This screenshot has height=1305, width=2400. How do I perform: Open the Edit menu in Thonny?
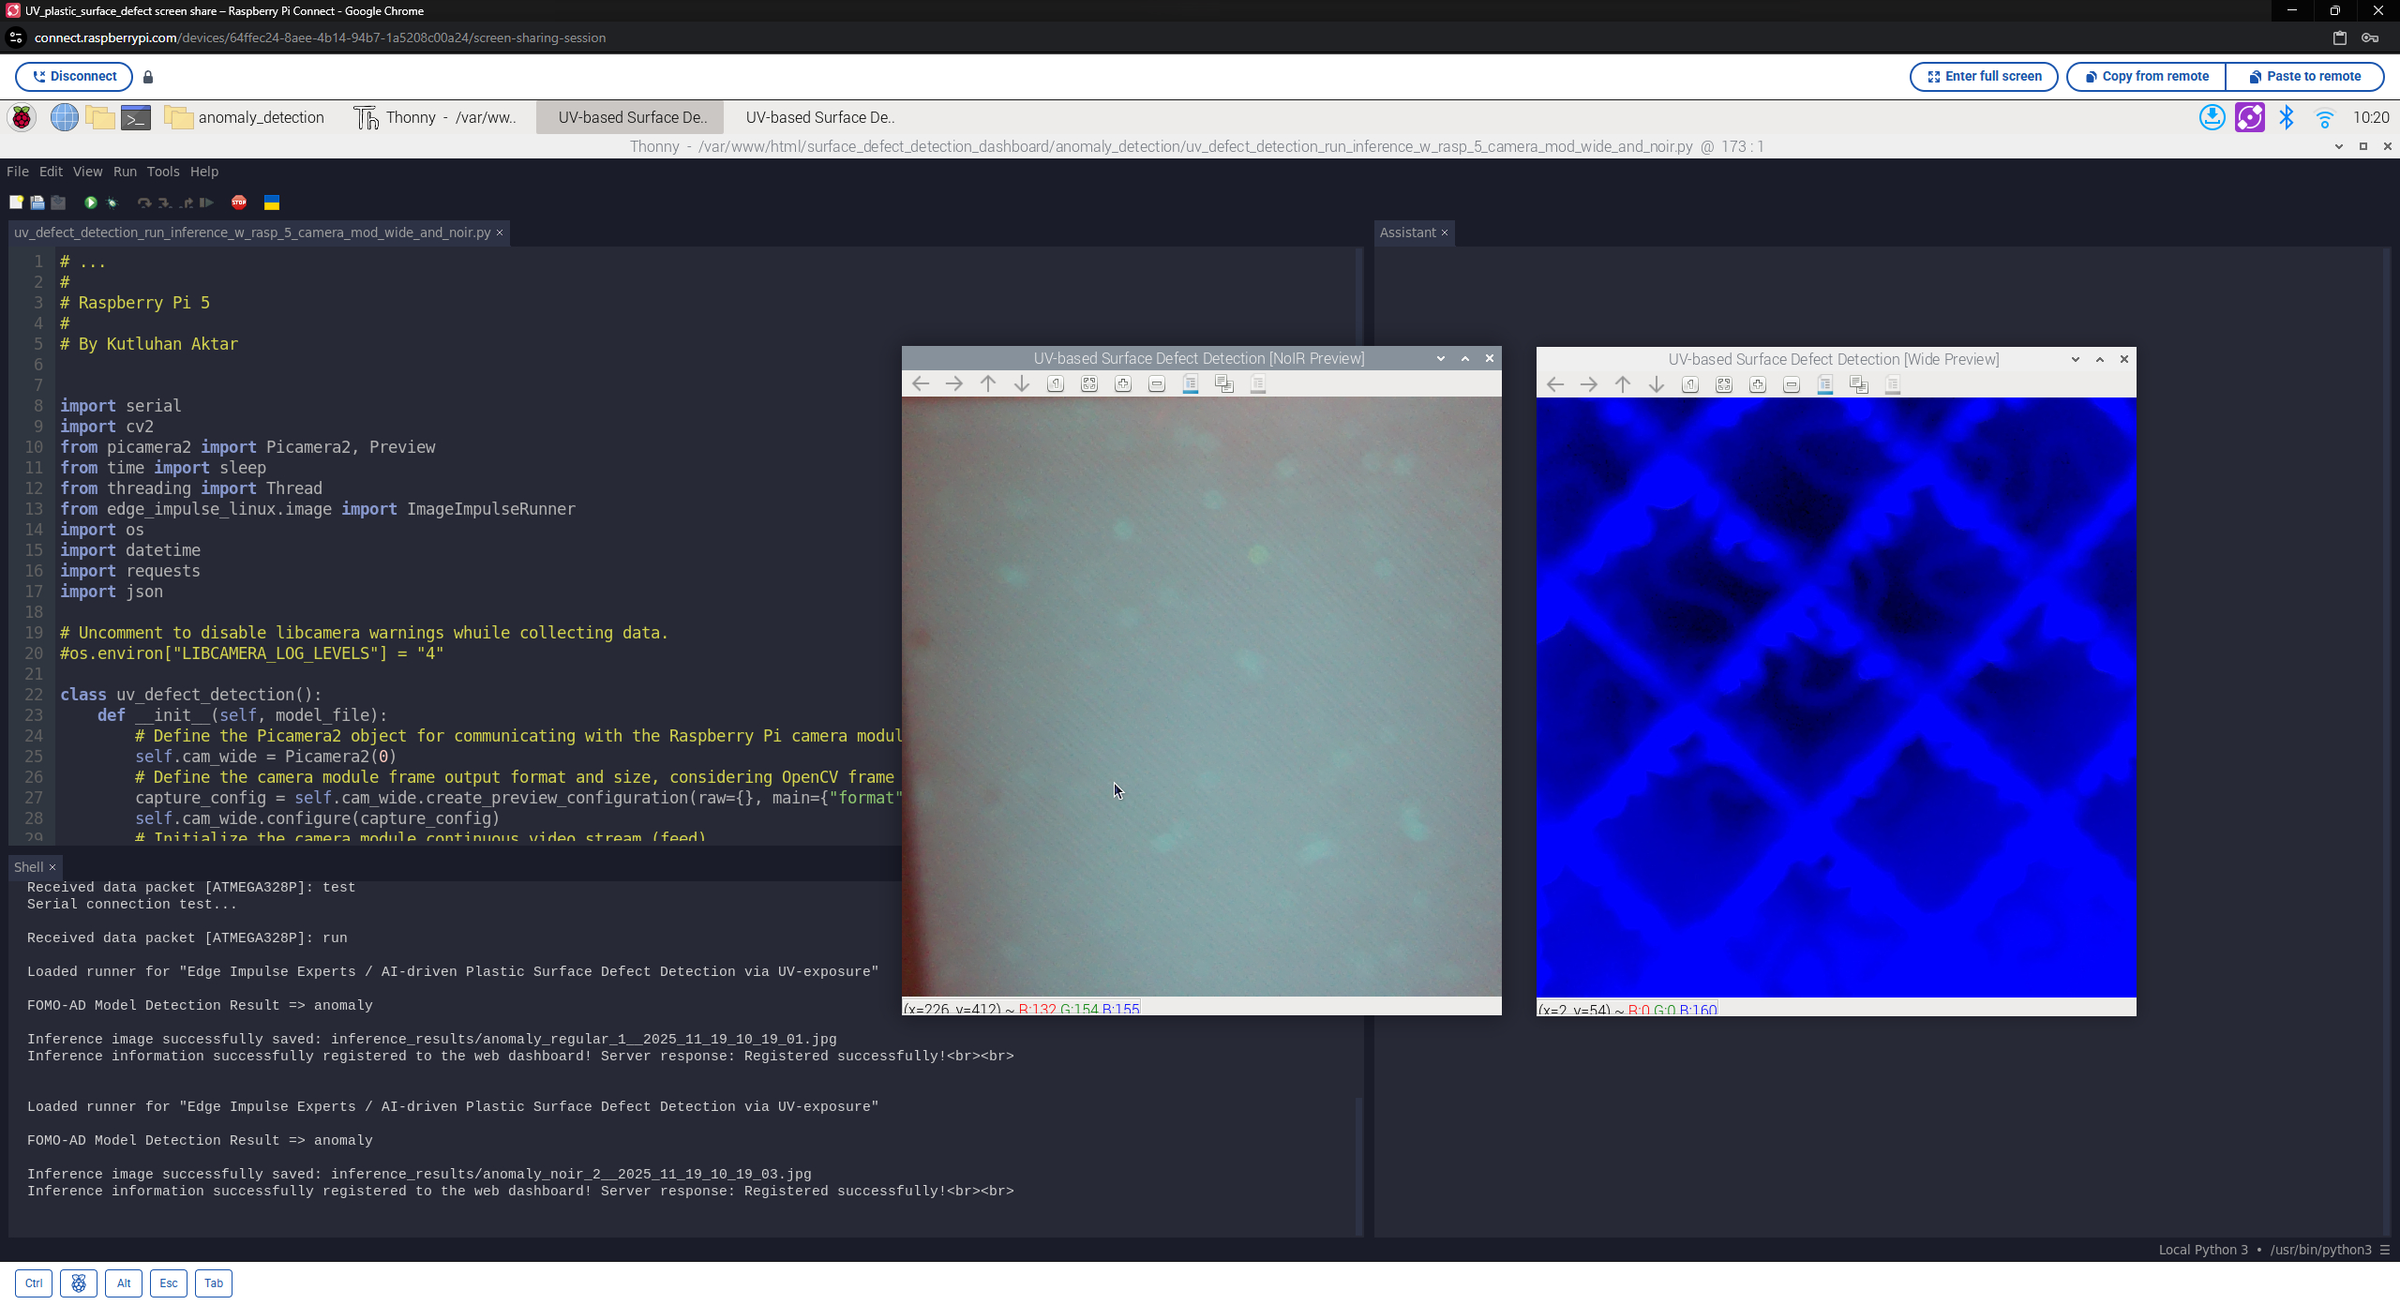point(51,172)
